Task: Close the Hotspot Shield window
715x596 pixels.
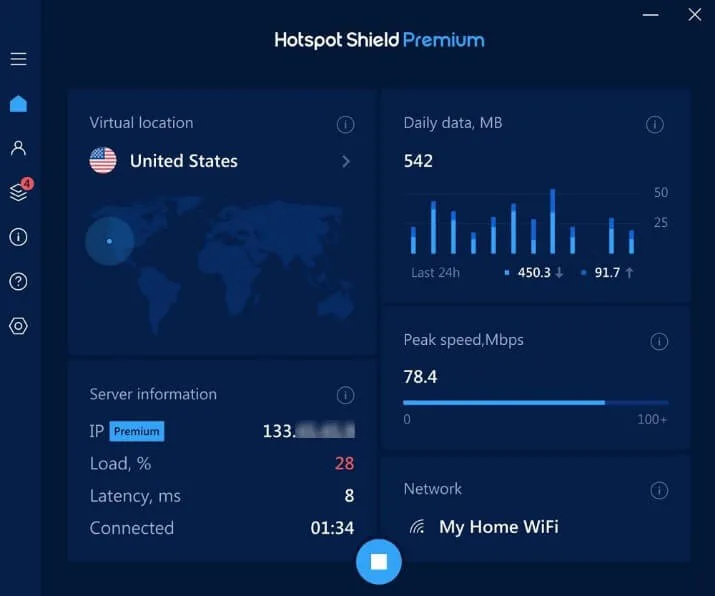Action: pos(694,15)
